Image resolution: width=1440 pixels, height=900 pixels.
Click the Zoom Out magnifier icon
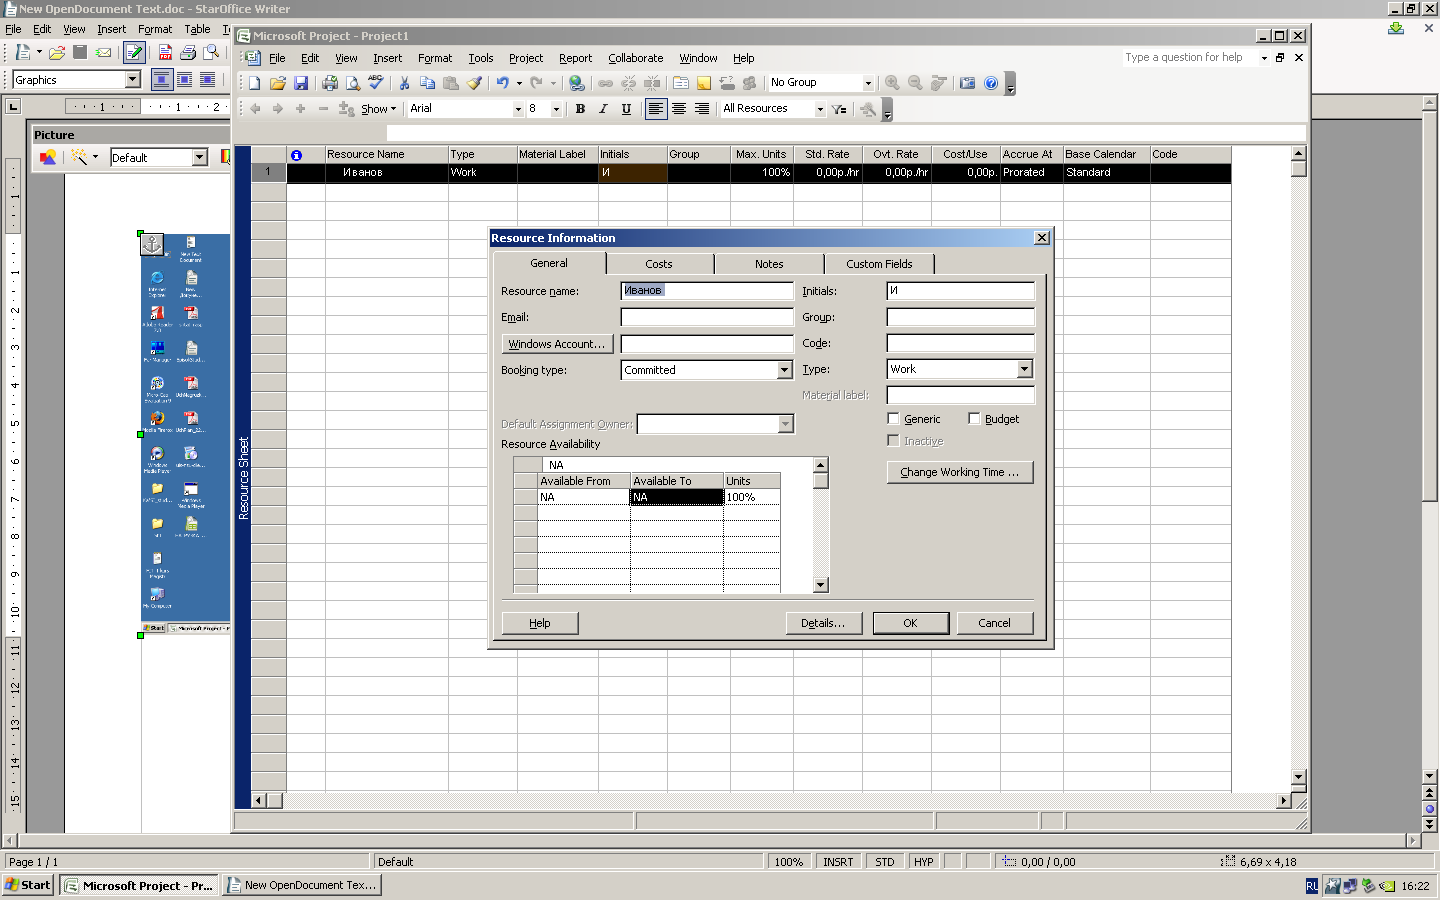(915, 83)
